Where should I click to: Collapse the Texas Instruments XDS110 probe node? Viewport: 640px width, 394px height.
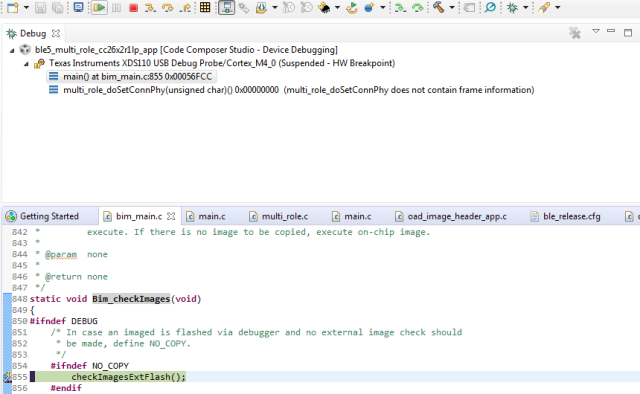tap(26, 64)
